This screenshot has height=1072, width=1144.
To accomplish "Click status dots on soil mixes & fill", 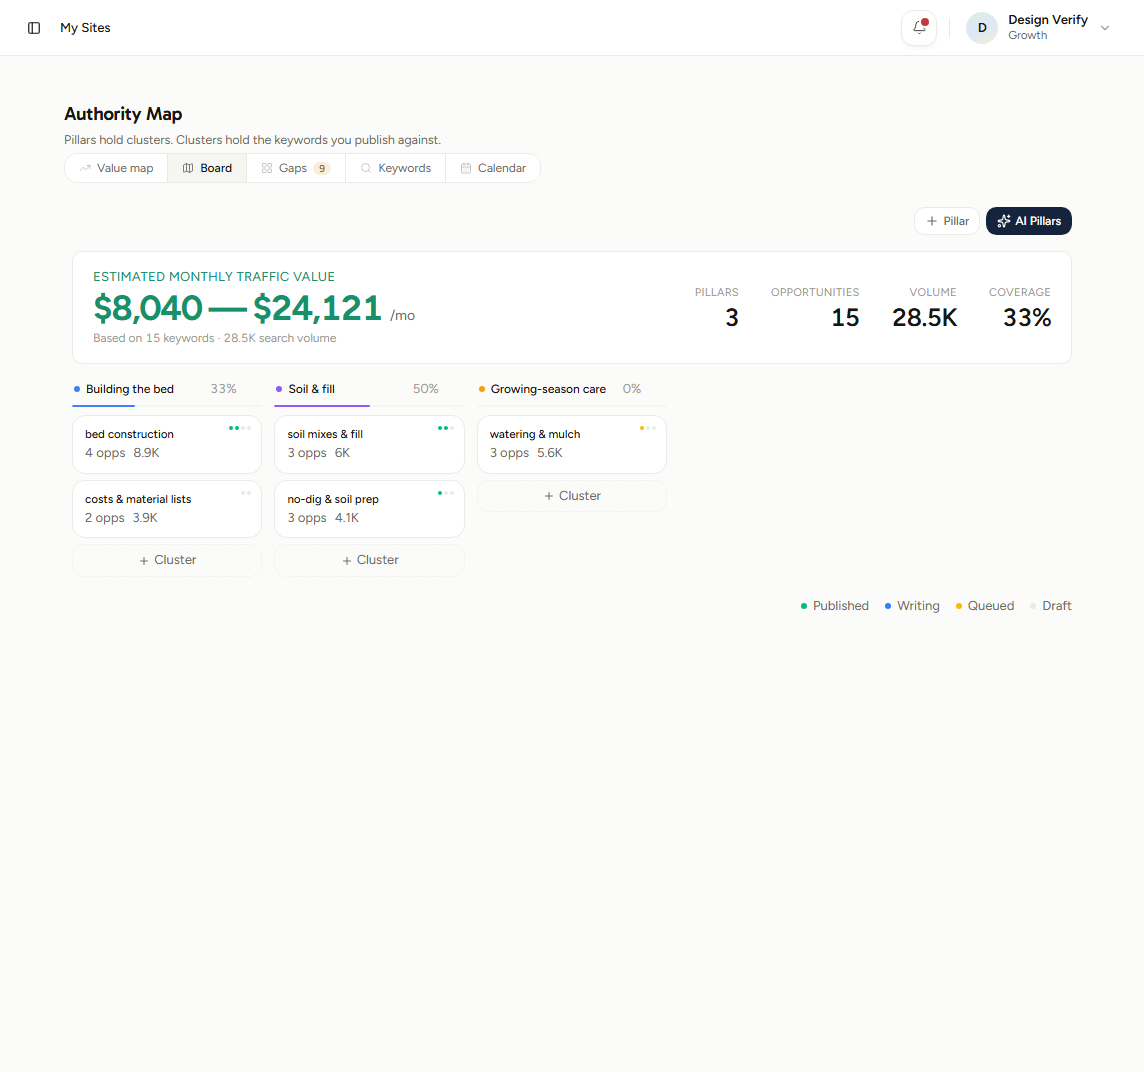I will [446, 428].
